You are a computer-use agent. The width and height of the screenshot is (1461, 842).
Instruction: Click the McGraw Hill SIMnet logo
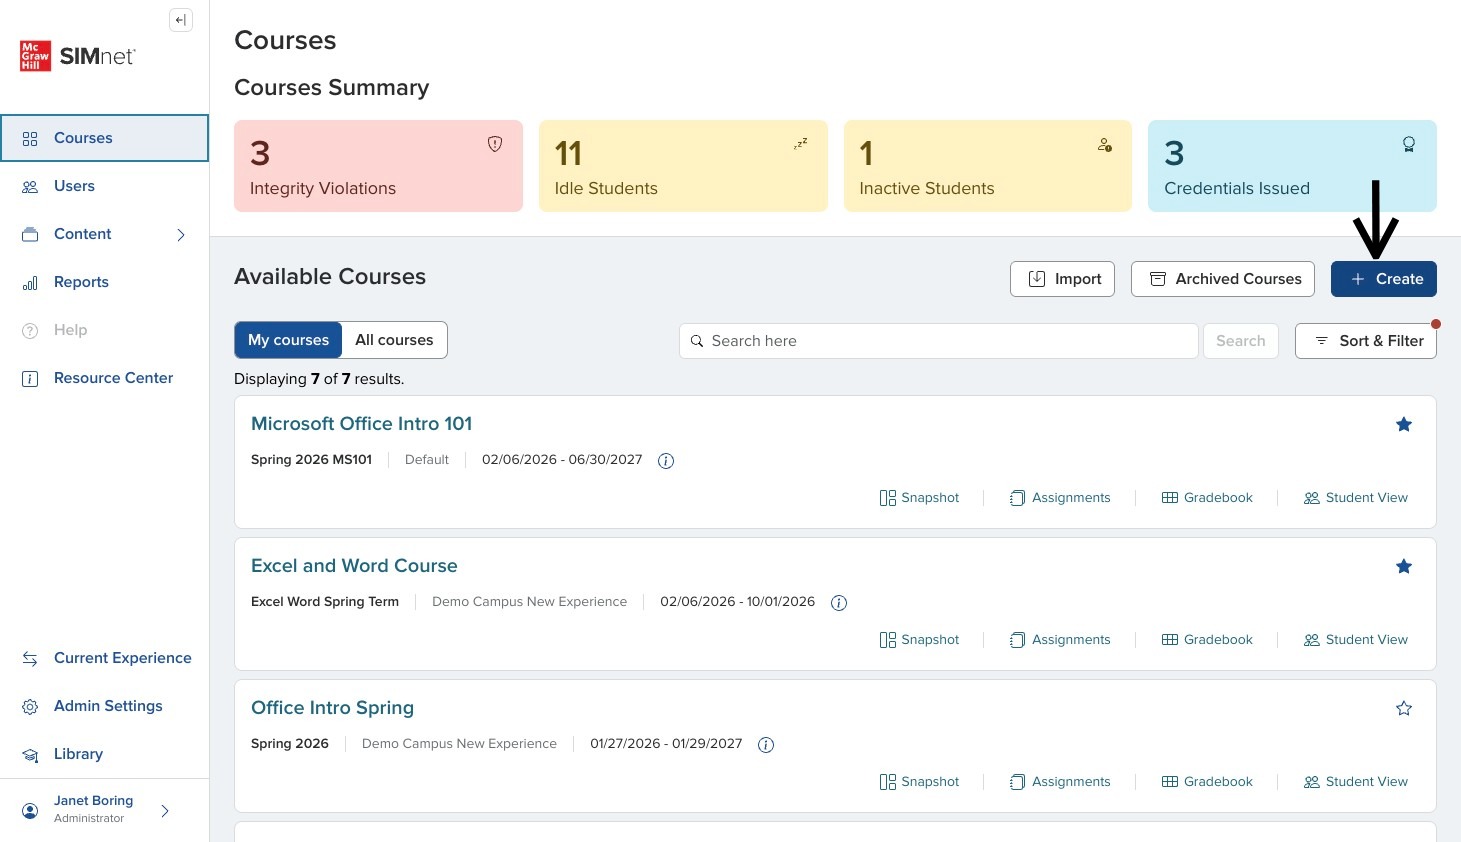pos(78,56)
